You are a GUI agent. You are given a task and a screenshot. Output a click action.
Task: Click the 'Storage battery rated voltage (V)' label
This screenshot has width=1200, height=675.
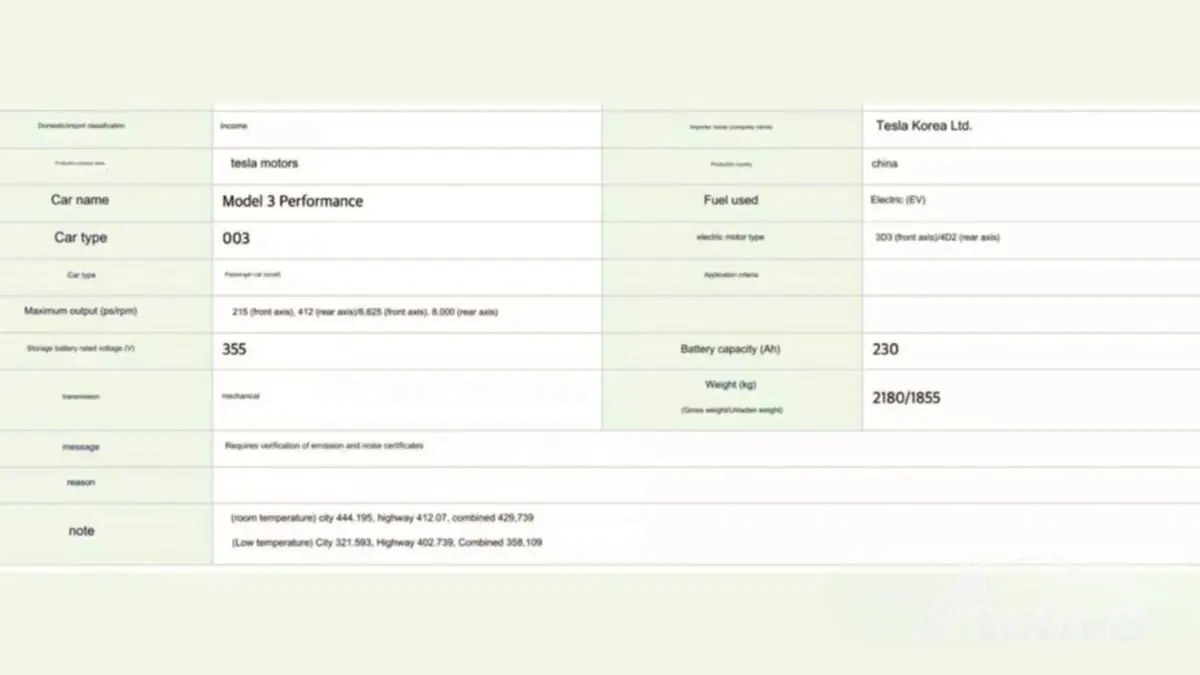coord(80,347)
